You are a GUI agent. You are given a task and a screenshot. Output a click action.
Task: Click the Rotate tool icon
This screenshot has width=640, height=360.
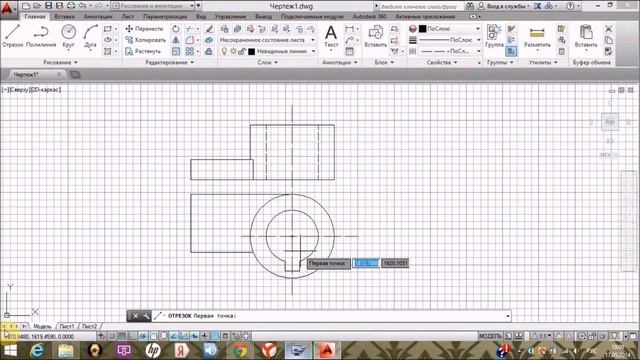click(x=176, y=29)
